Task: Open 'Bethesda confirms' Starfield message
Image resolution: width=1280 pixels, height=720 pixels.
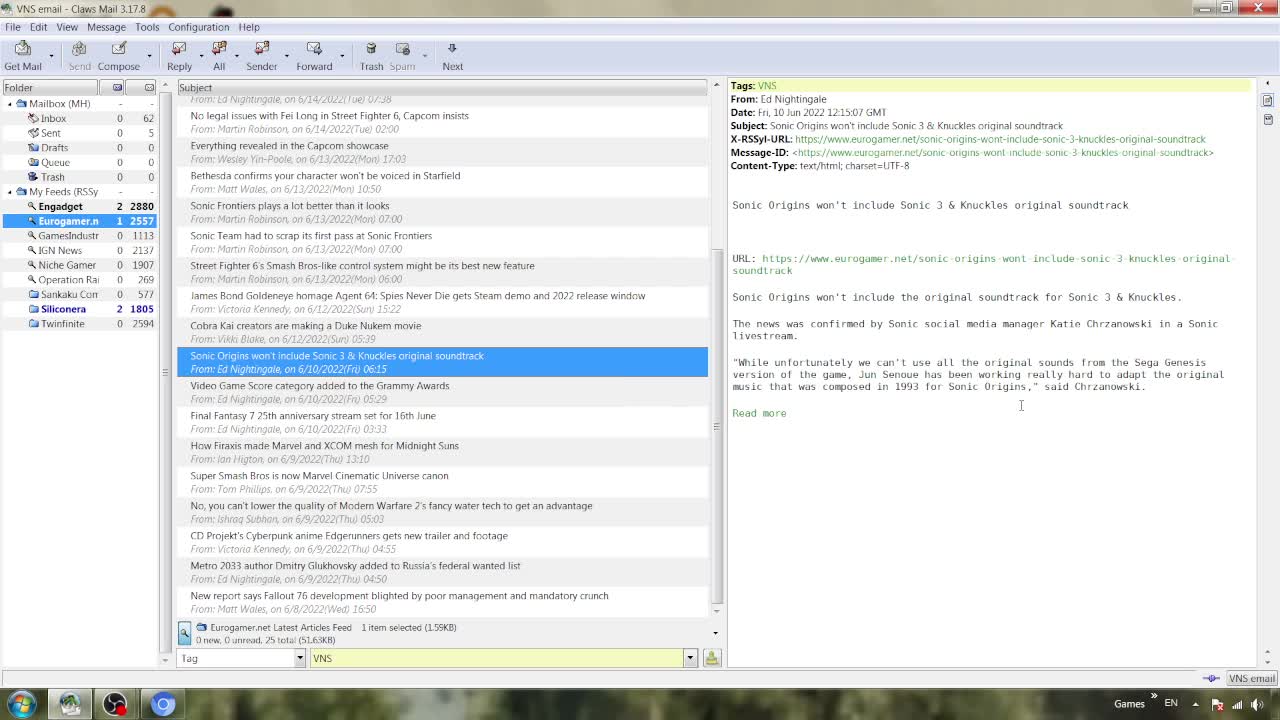Action: [x=442, y=182]
